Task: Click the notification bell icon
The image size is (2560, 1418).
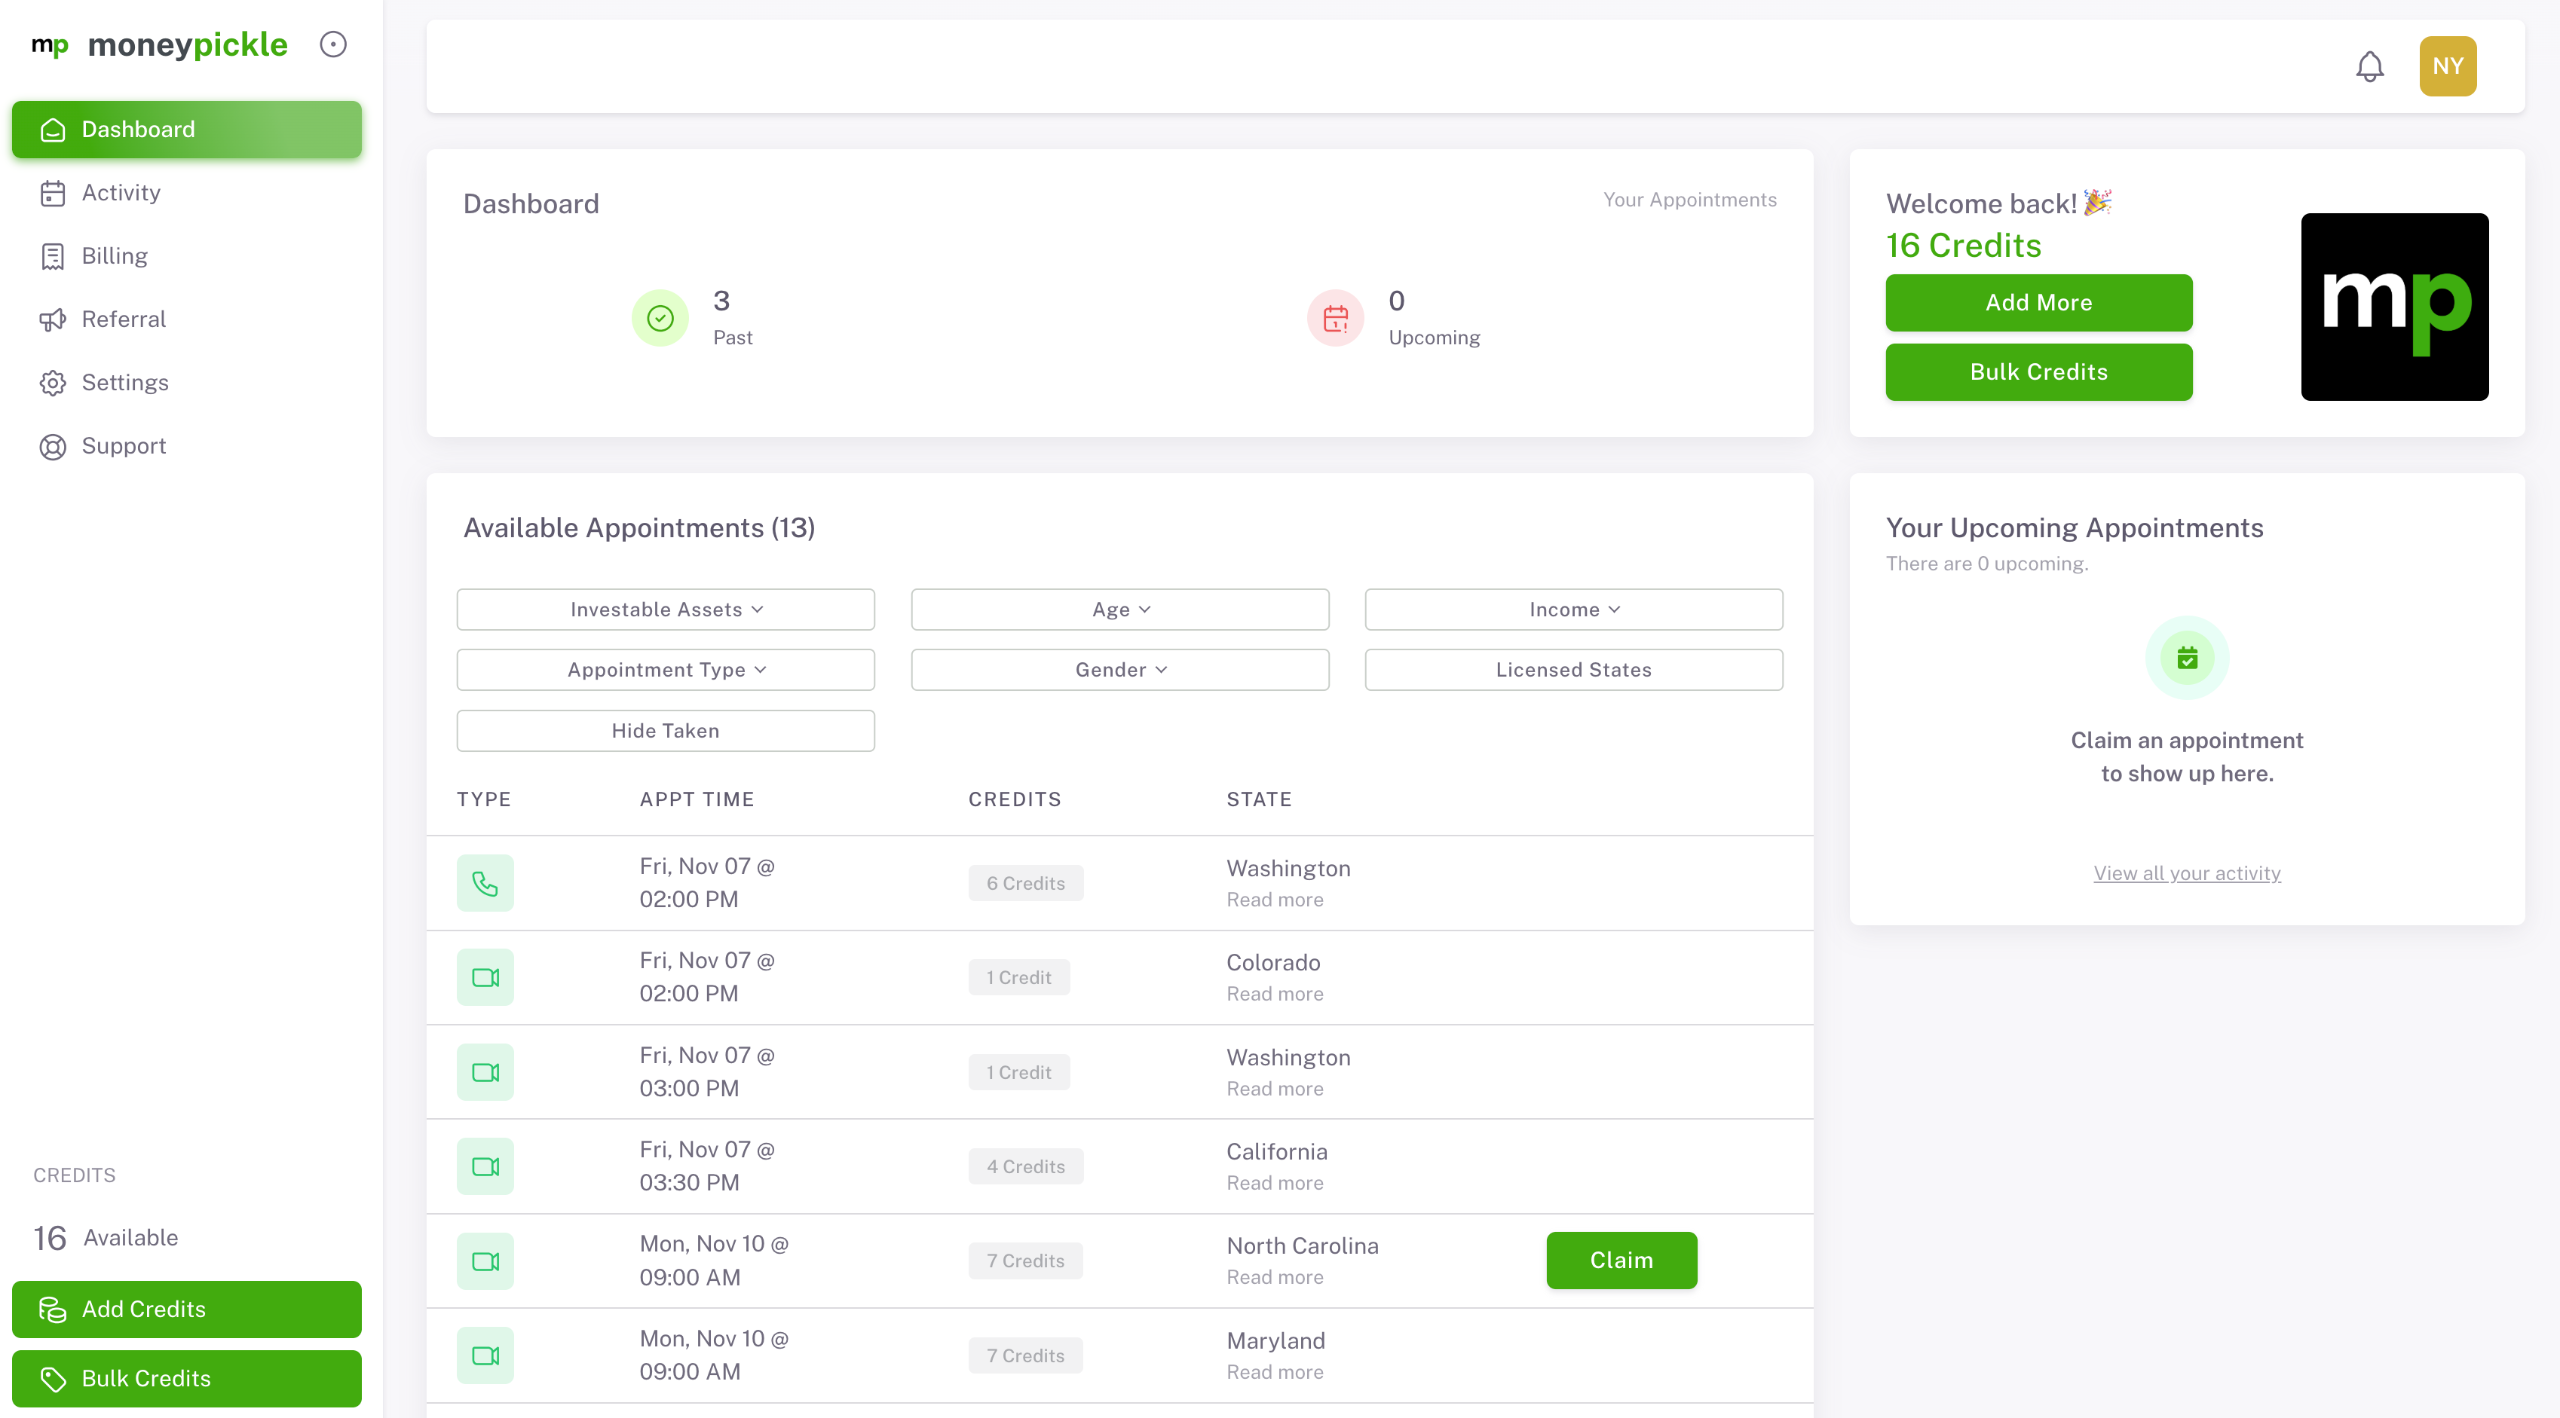Action: click(x=2369, y=67)
